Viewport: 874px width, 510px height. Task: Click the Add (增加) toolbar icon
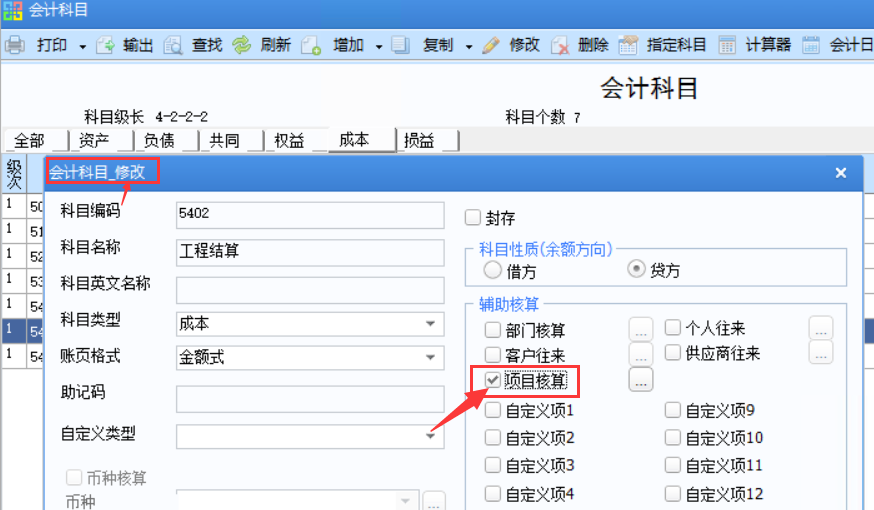311,45
